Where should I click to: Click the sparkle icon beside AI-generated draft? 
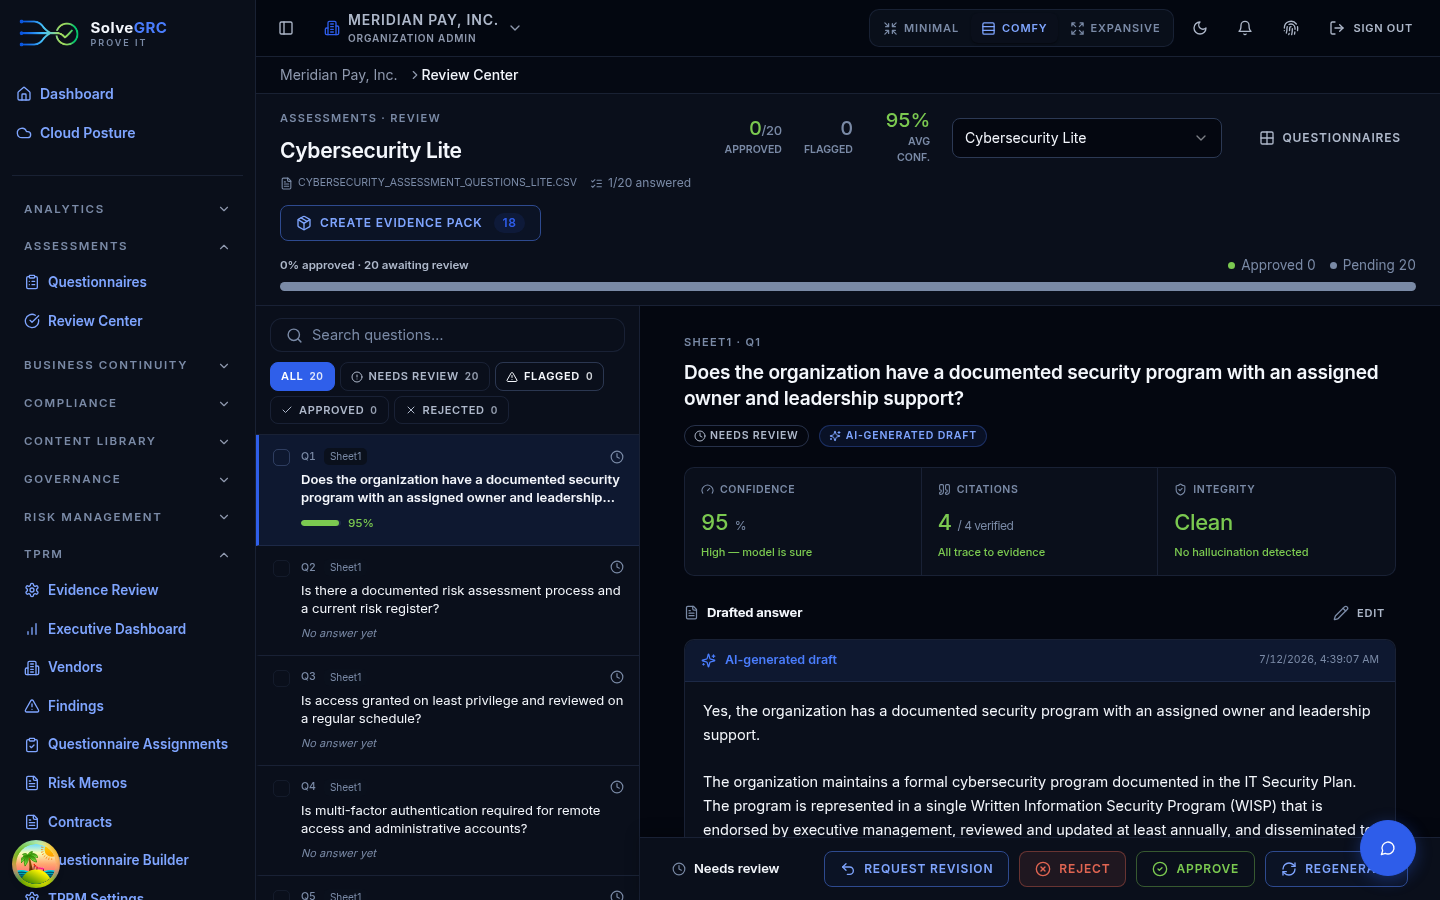click(x=708, y=660)
